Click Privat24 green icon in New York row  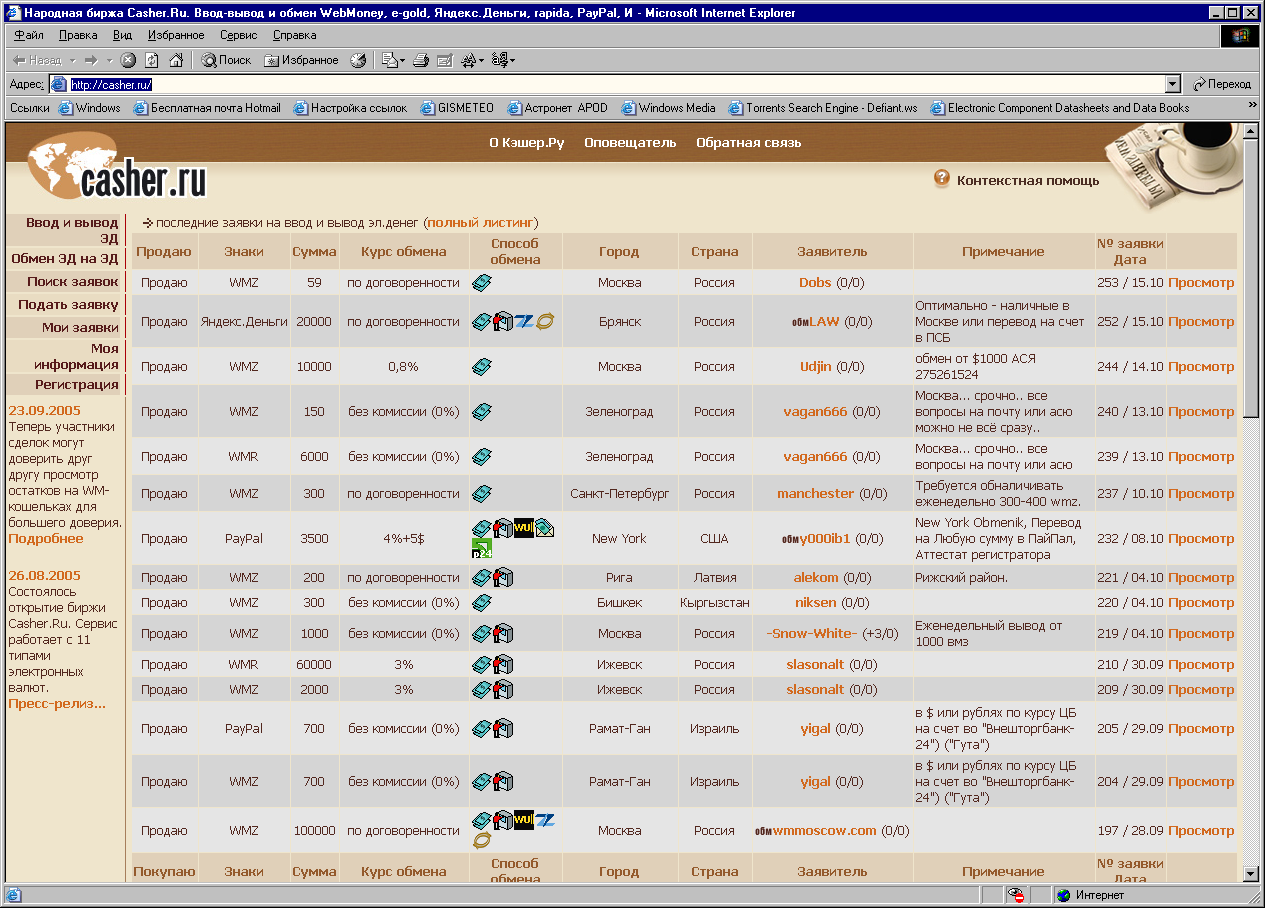pos(481,548)
